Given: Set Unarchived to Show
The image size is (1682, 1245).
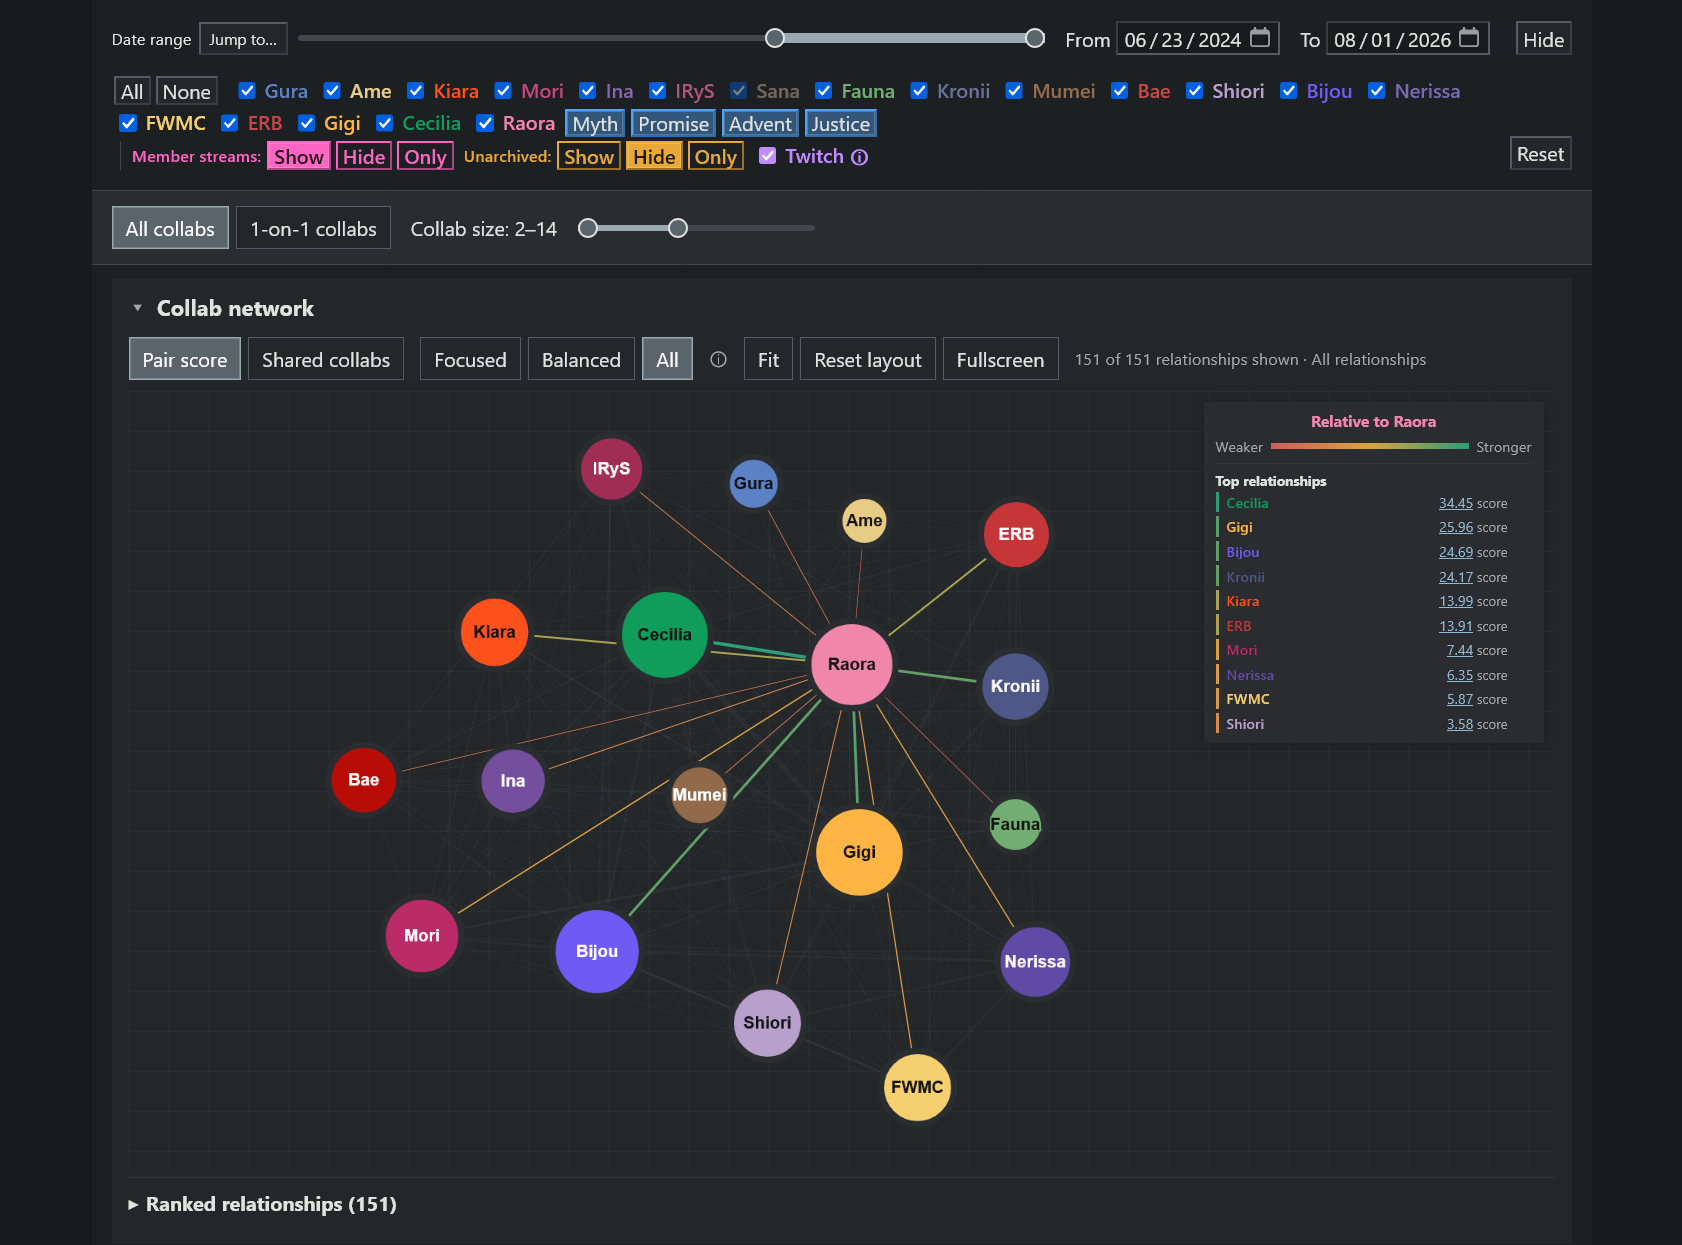Looking at the screenshot, I should pos(589,156).
